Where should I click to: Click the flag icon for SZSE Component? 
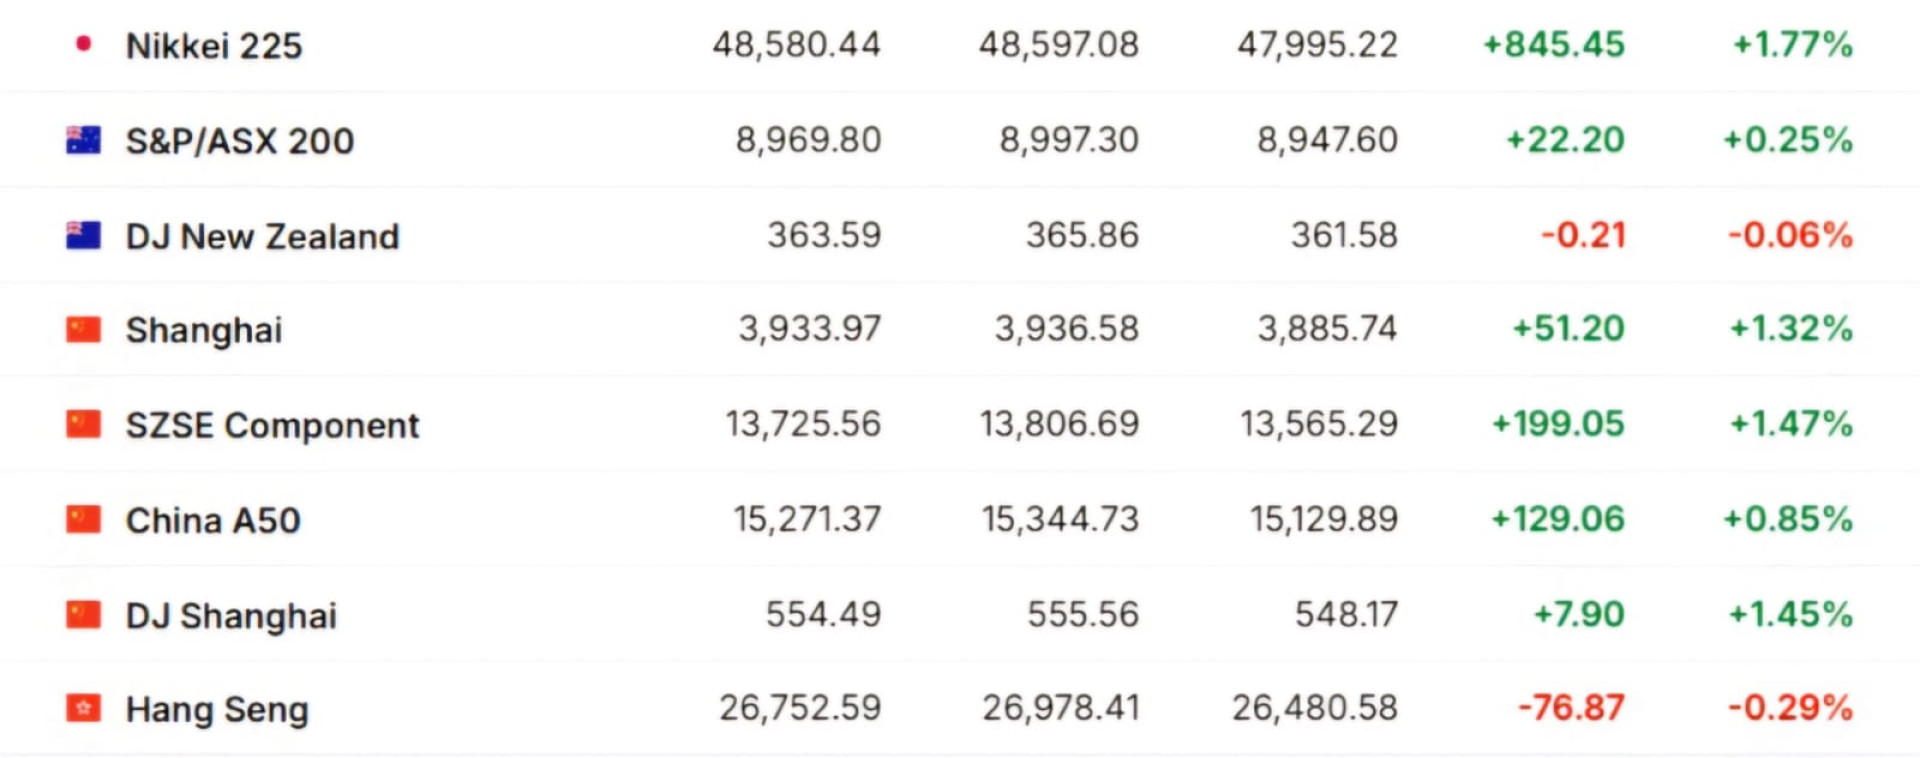pos(83,425)
